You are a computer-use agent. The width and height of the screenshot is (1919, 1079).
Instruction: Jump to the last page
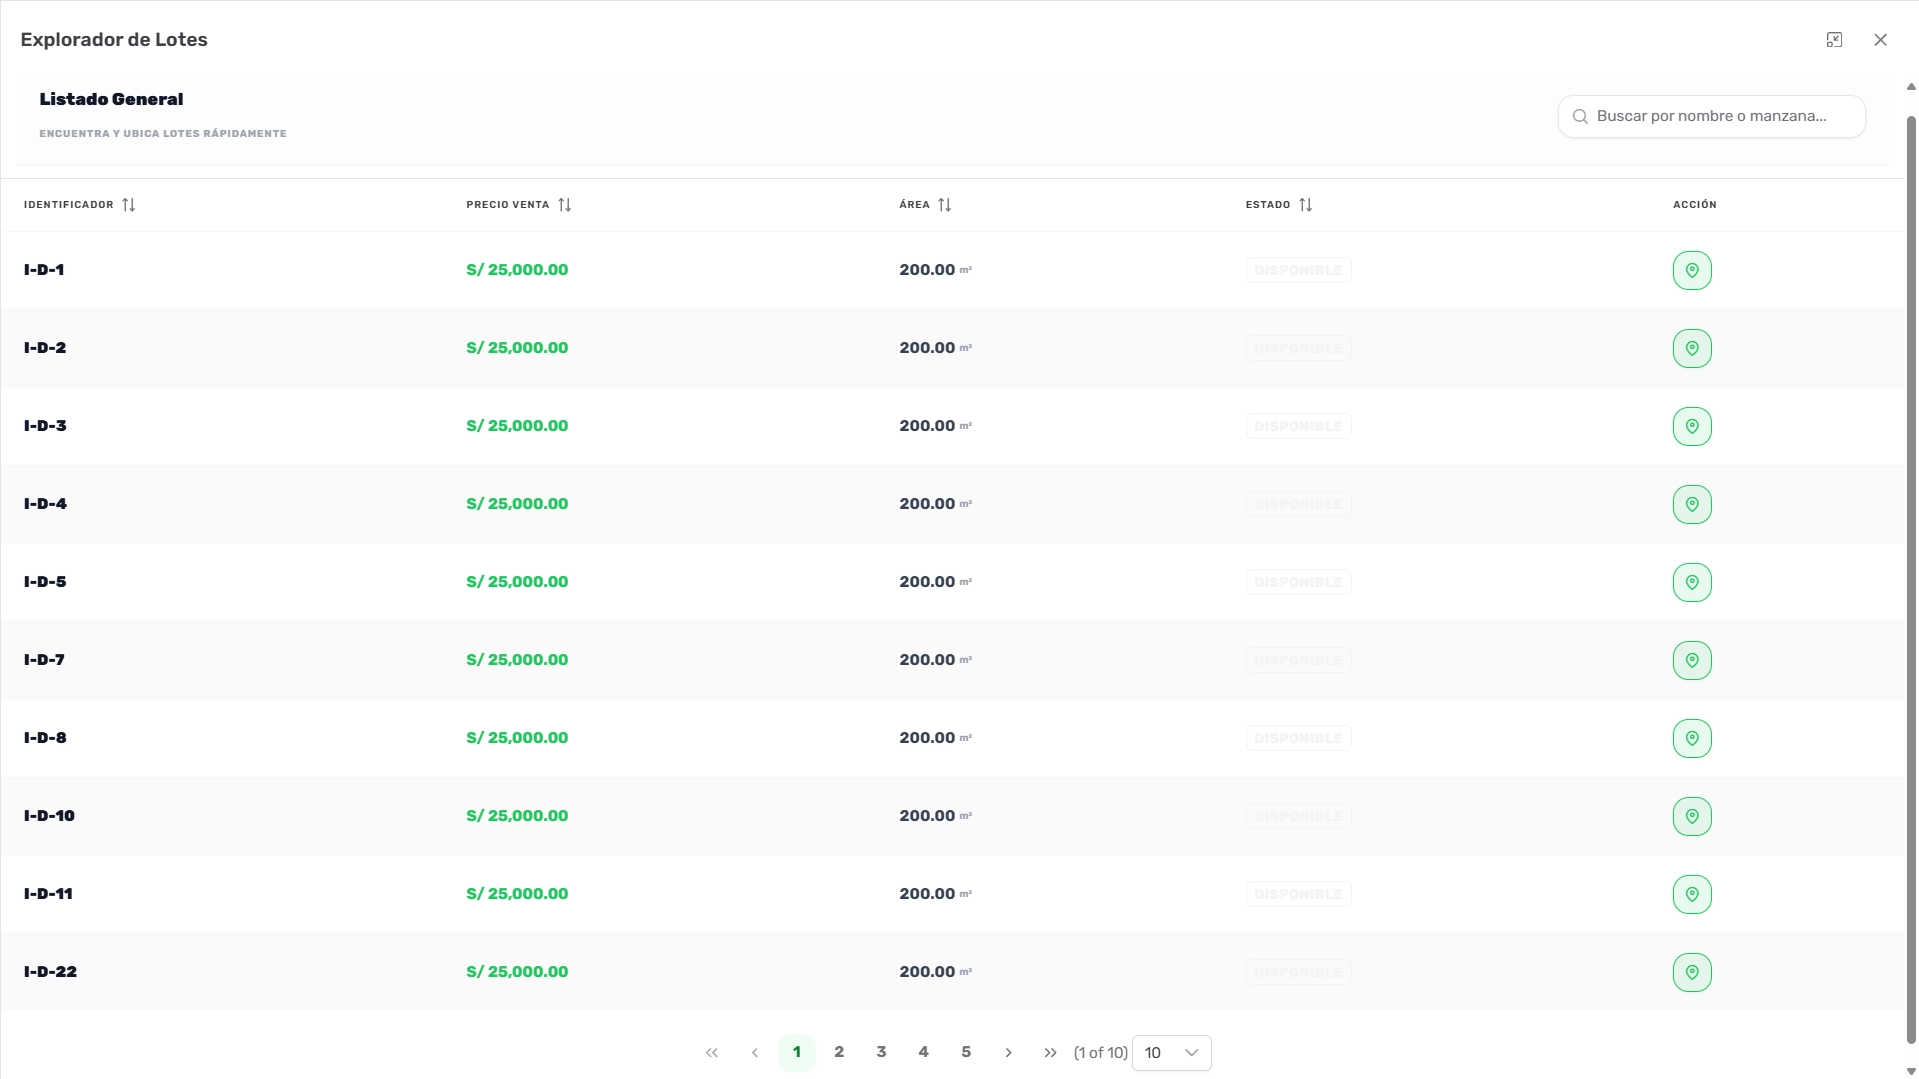(1050, 1052)
